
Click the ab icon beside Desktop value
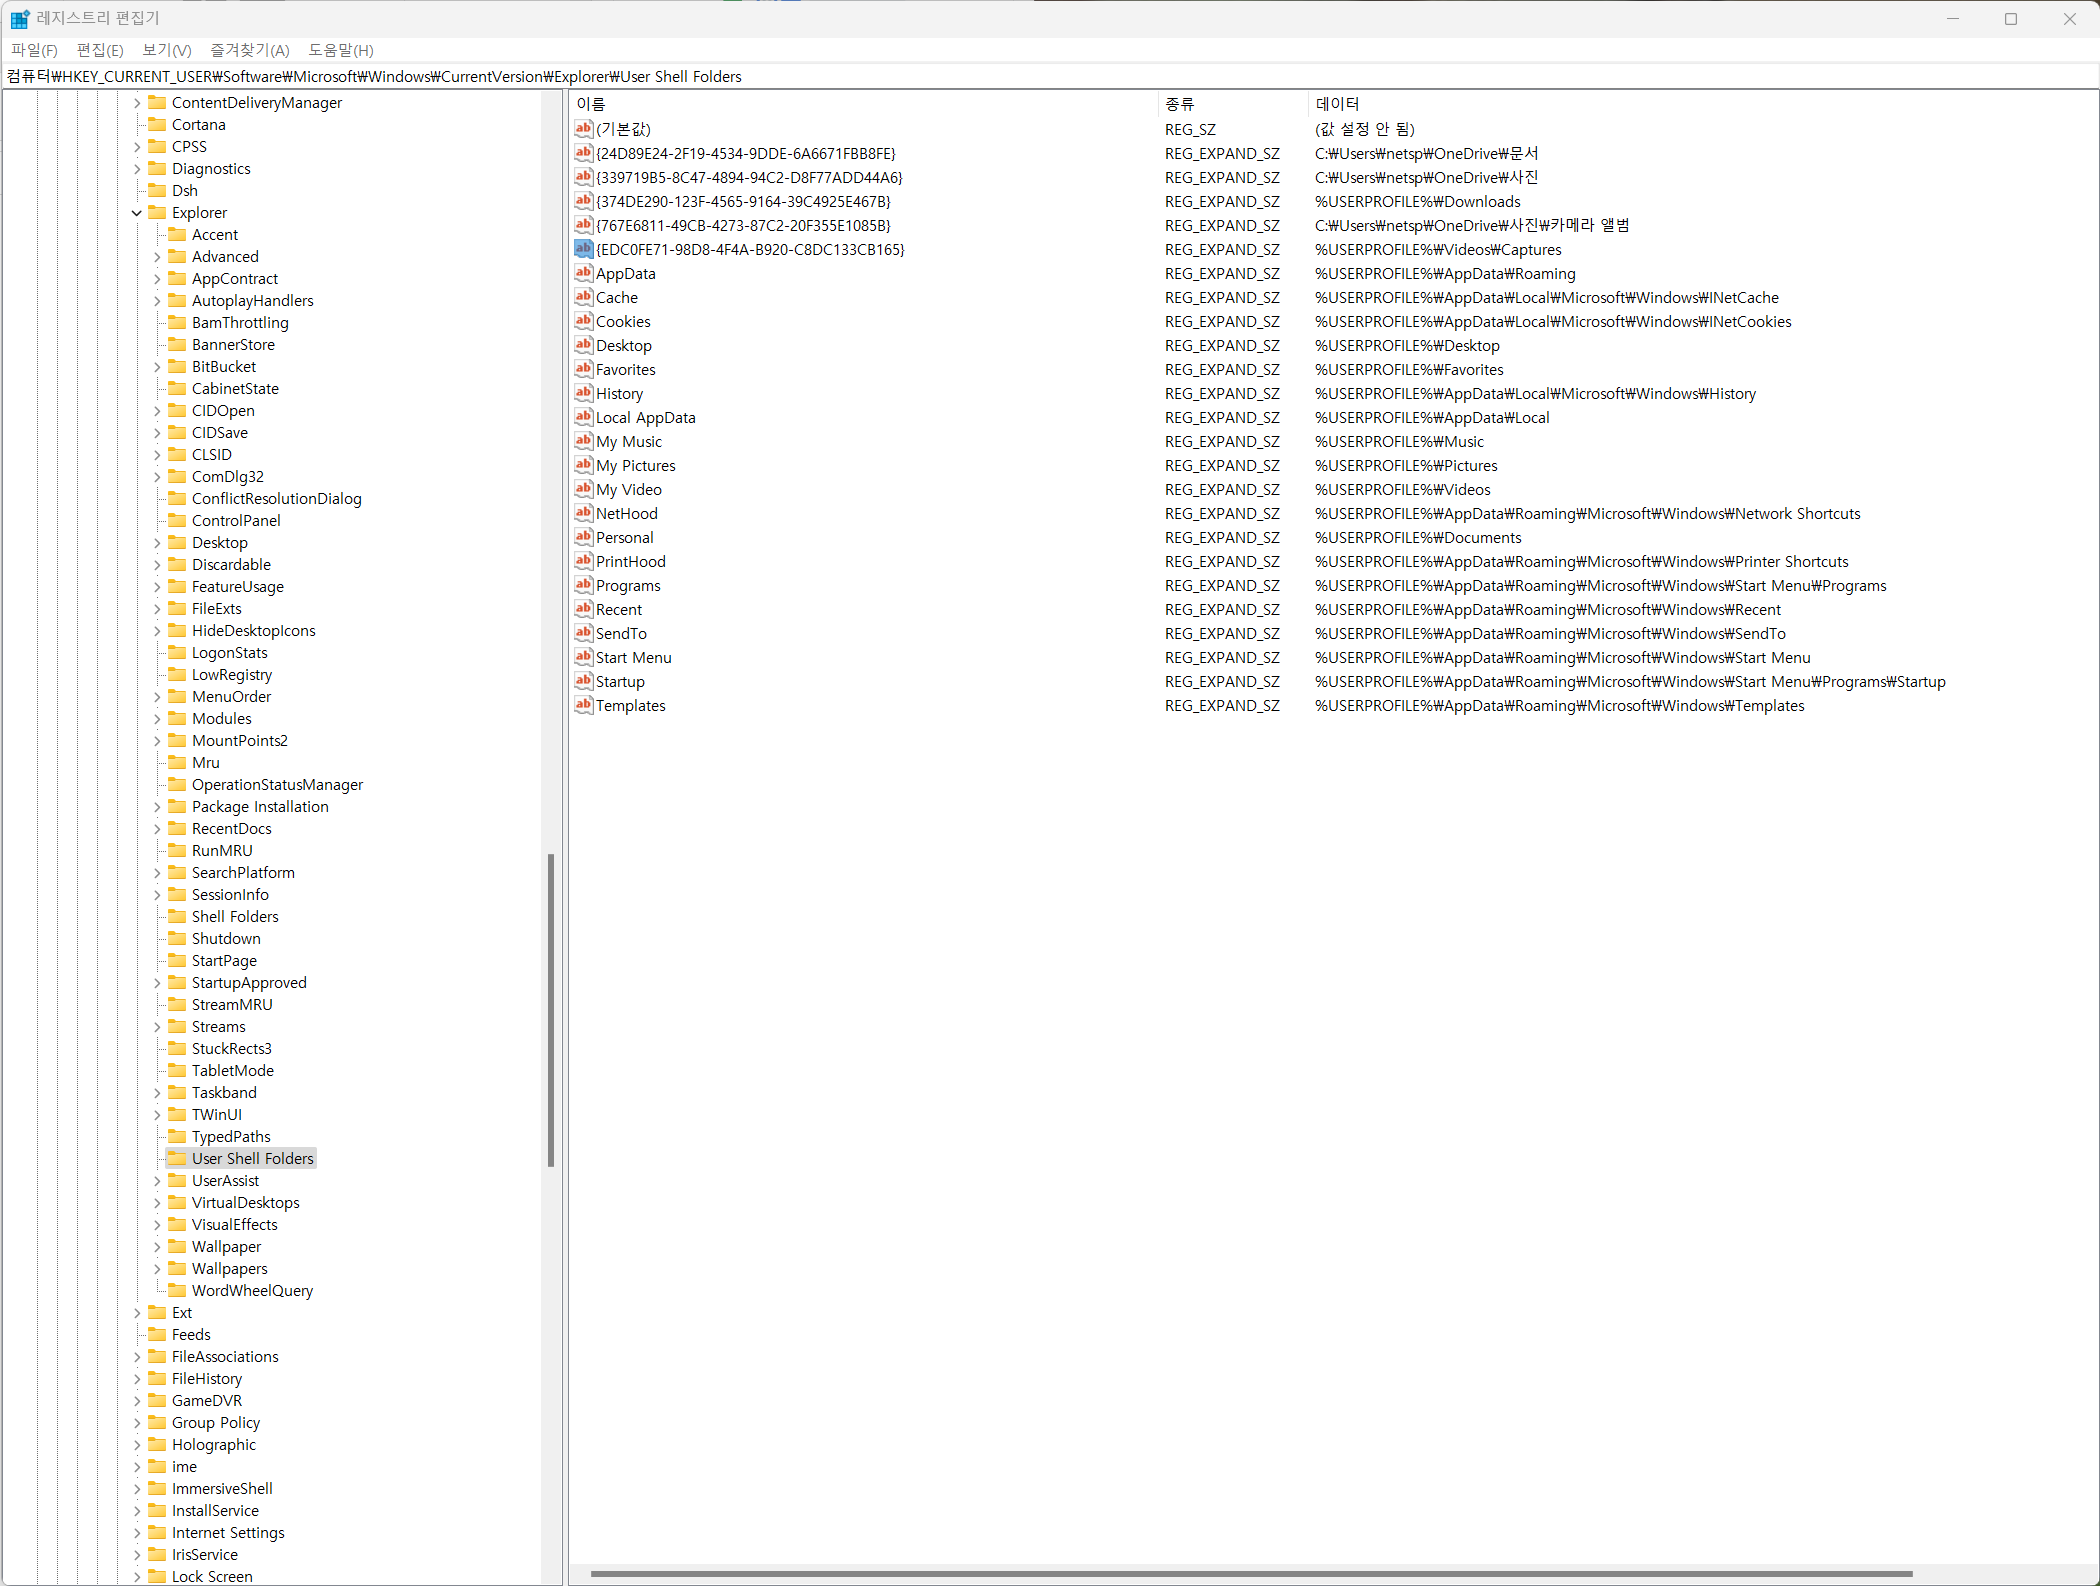point(584,345)
